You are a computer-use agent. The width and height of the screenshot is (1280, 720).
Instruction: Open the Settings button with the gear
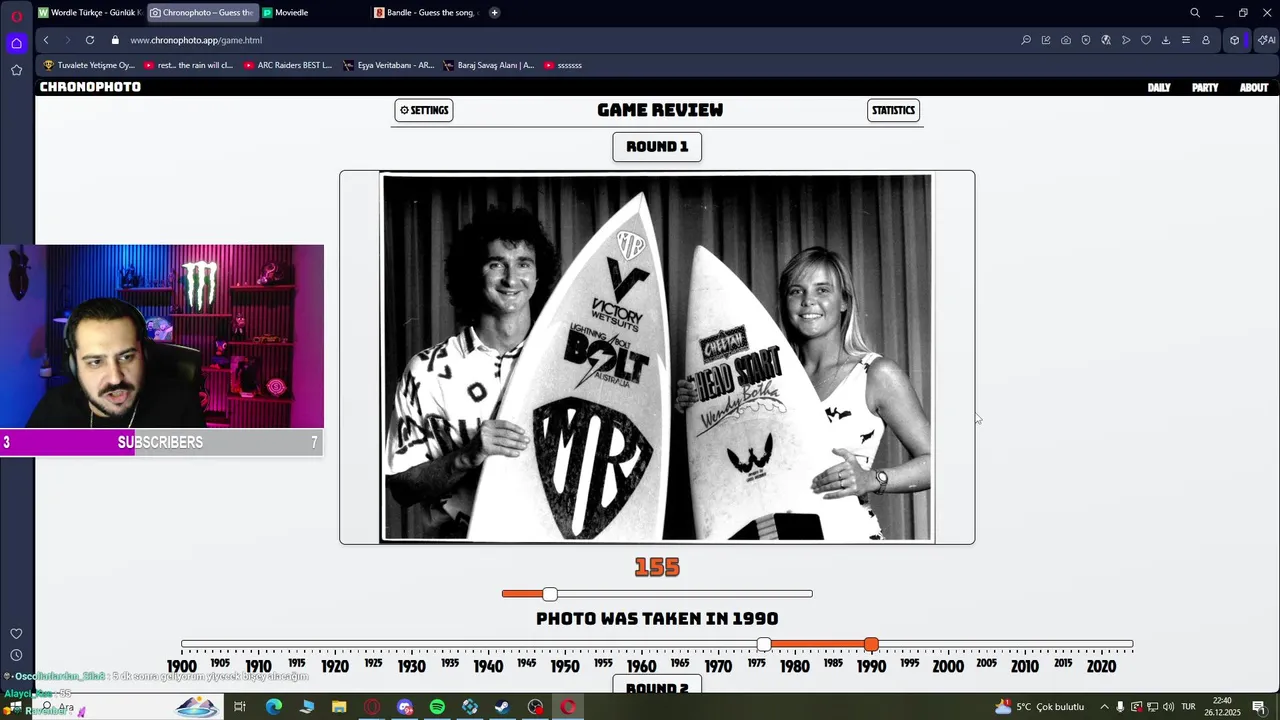[424, 110]
